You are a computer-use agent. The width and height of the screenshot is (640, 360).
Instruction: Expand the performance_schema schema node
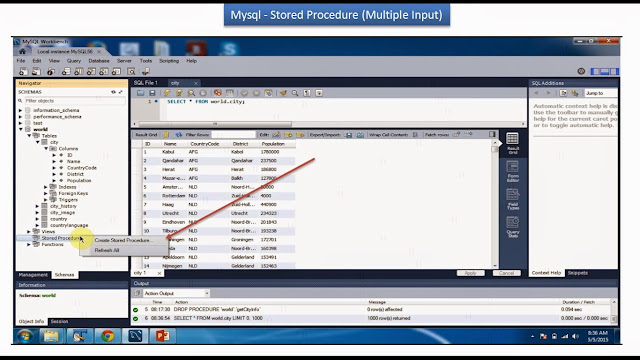tap(20, 117)
